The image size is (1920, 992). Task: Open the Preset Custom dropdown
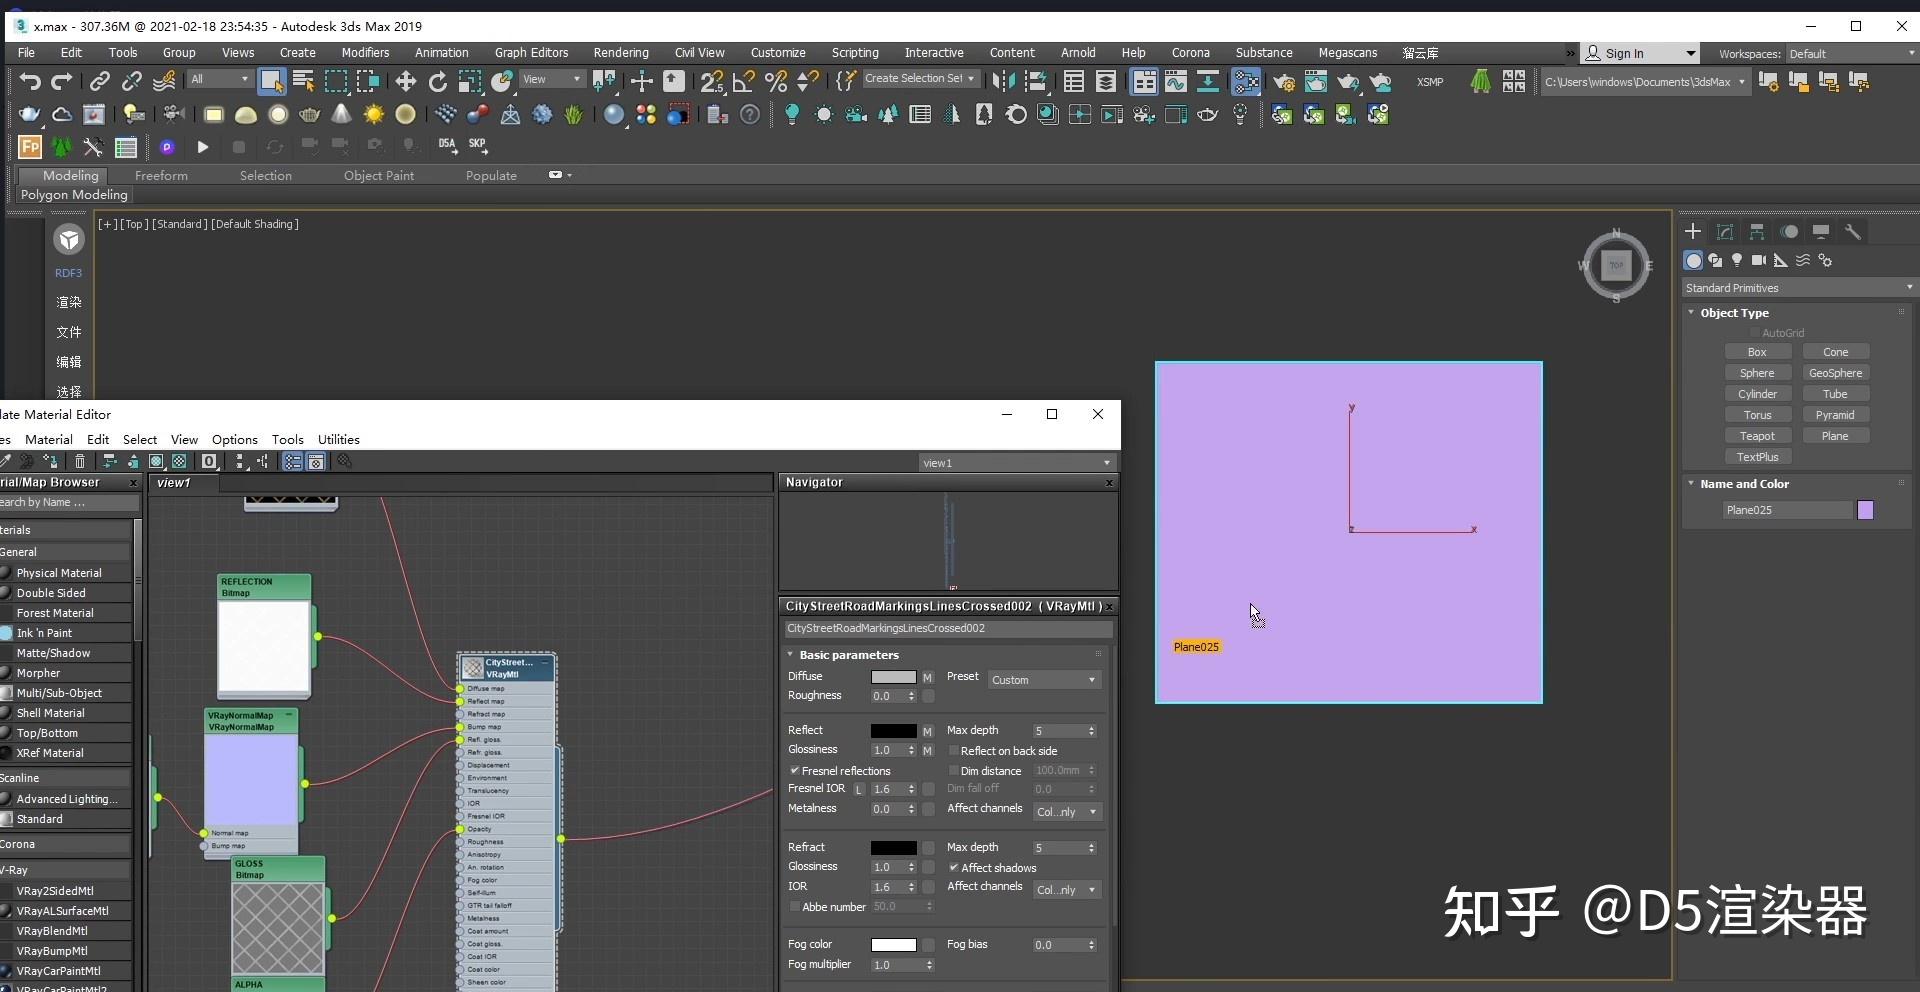pos(1043,680)
